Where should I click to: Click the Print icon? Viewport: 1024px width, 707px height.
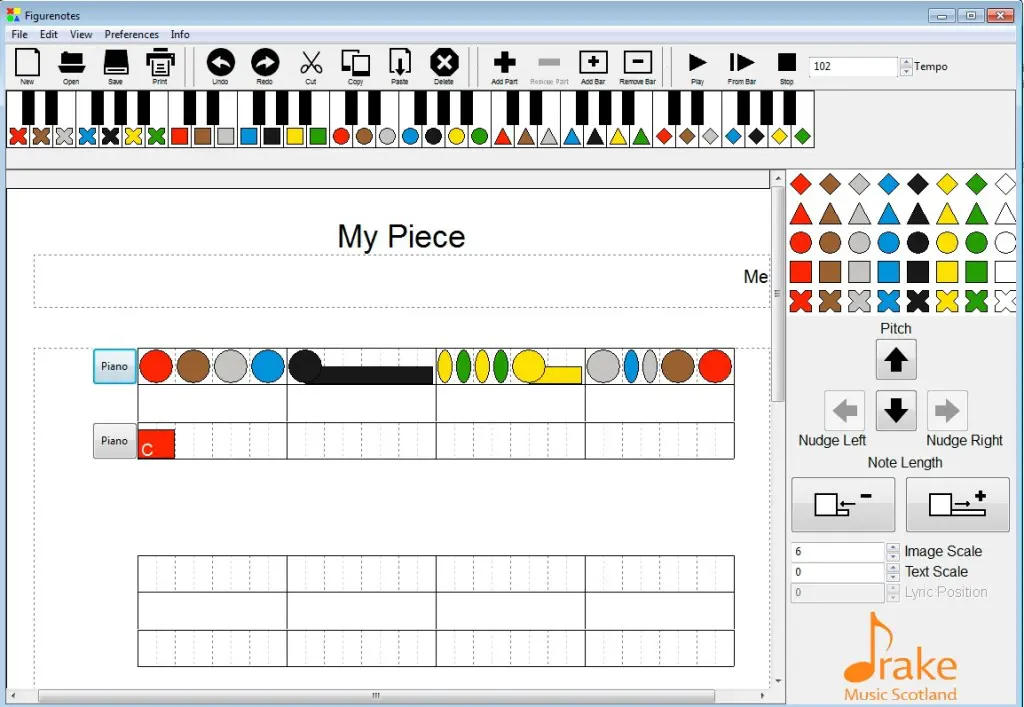(160, 63)
